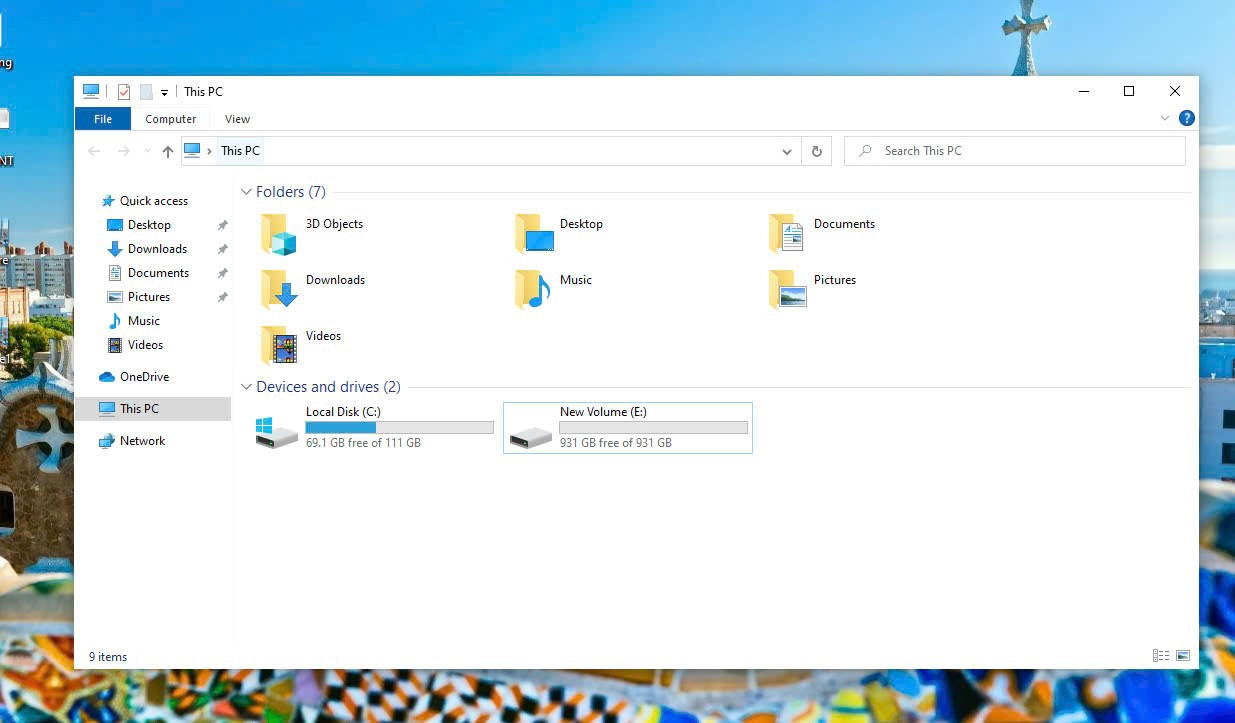Open the address bar history dropdown
The image size is (1235, 723).
(786, 151)
